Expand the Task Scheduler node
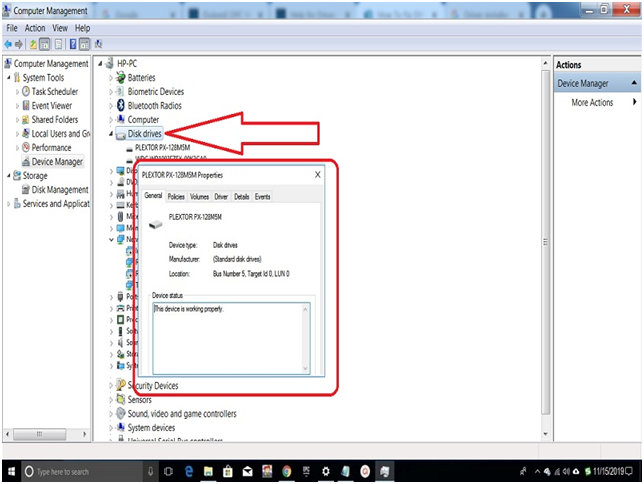The width and height of the screenshot is (644, 484). point(17,92)
